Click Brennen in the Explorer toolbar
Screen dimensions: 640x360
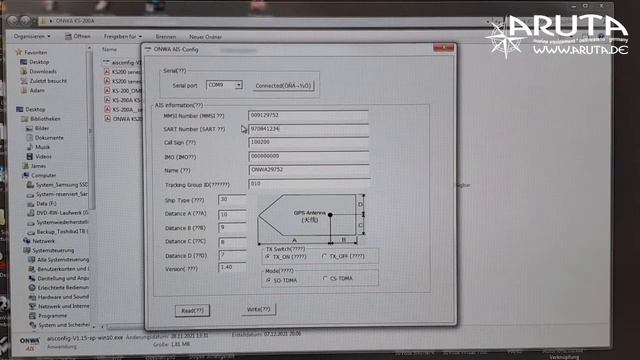coord(166,37)
